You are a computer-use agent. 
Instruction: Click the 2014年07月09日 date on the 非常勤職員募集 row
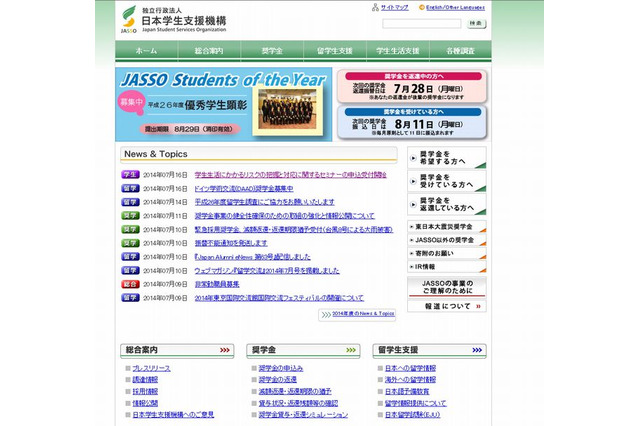click(165, 284)
